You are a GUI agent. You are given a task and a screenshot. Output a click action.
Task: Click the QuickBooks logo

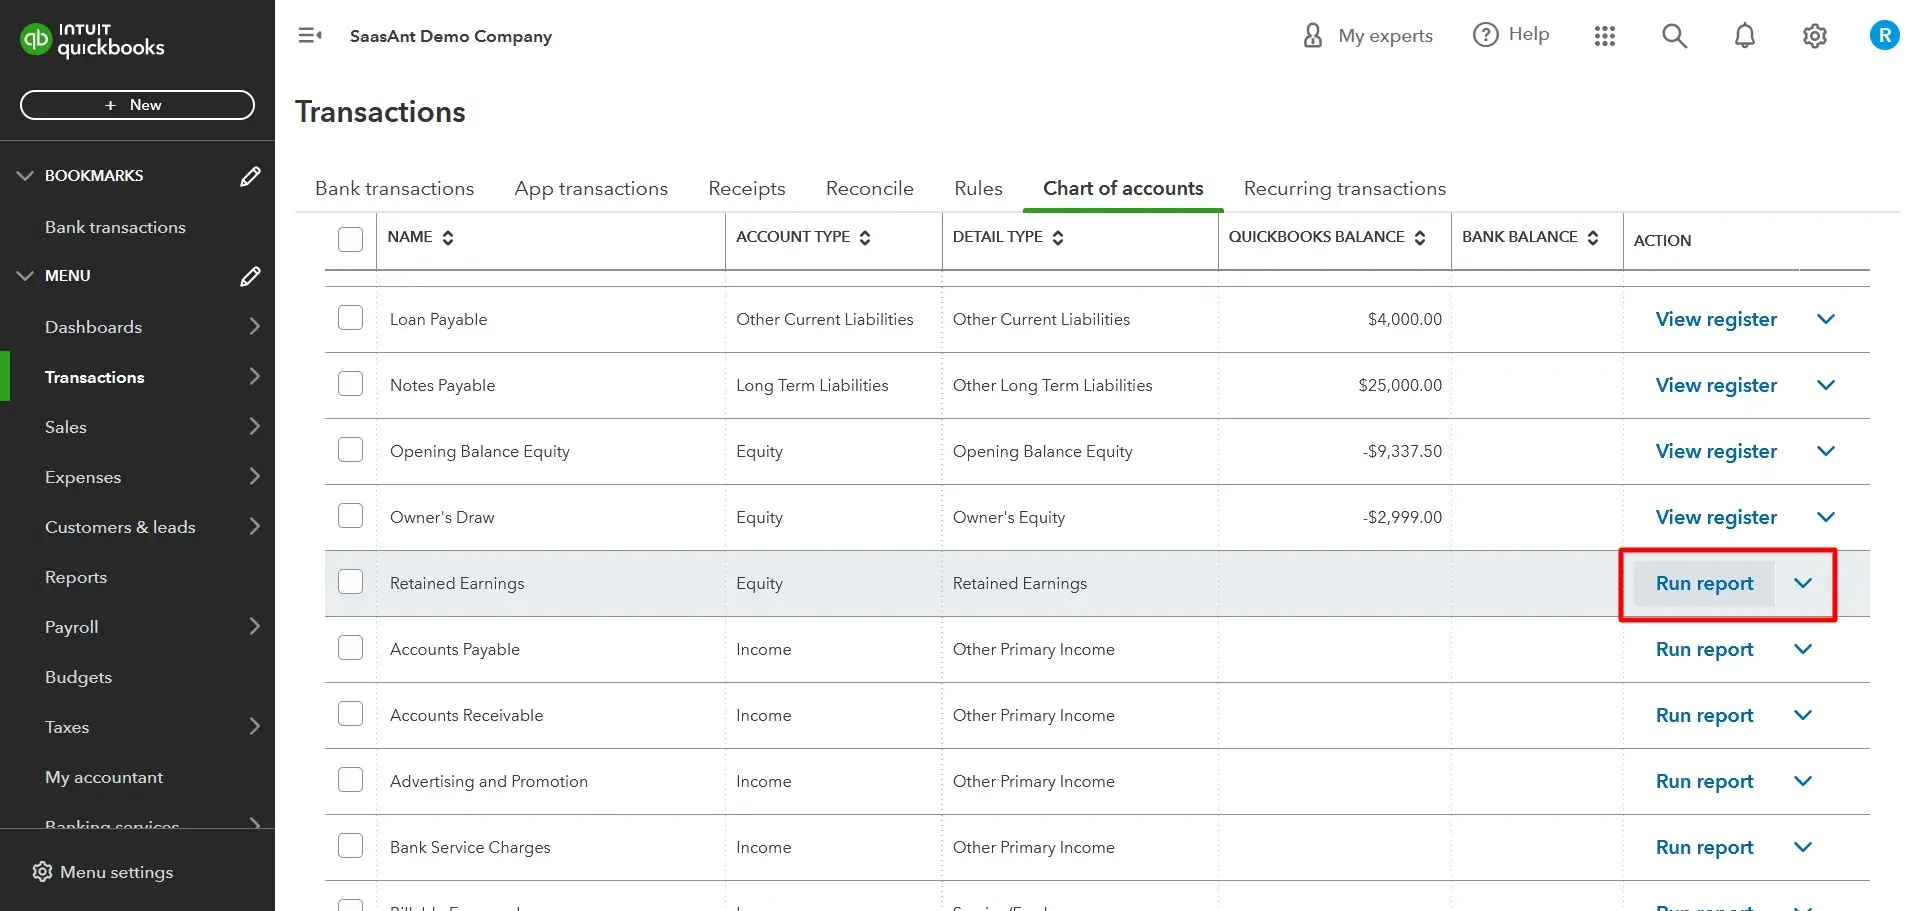pos(92,40)
